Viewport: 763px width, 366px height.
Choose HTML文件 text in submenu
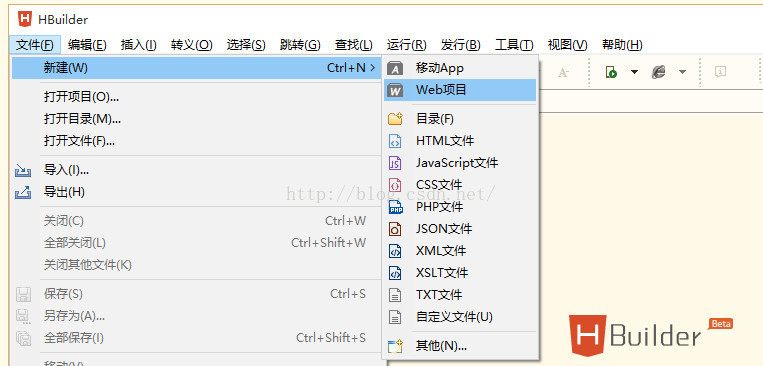pyautogui.click(x=445, y=141)
